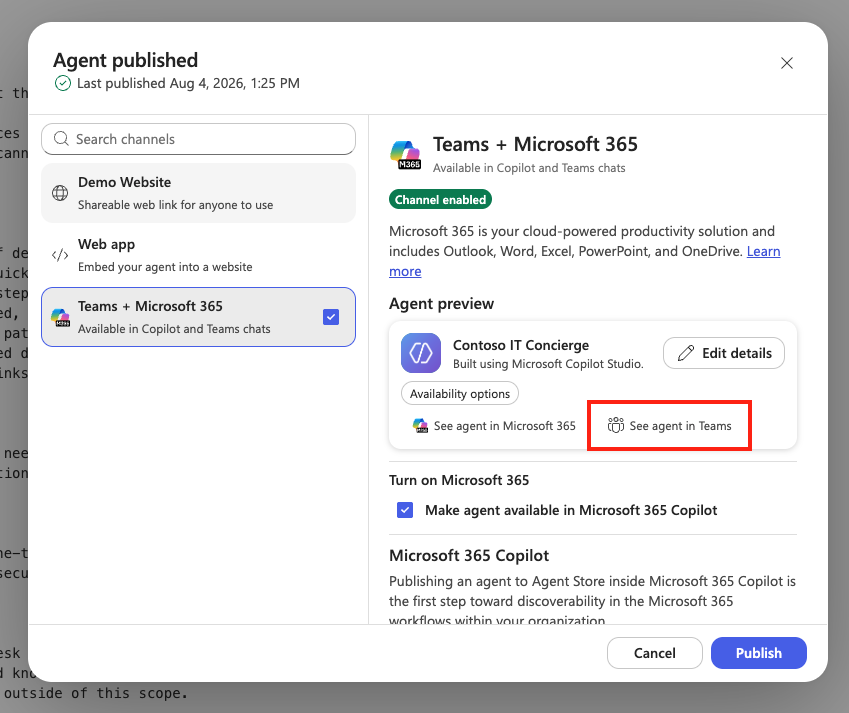Open the Learn more link
849x713 pixels.
763,251
